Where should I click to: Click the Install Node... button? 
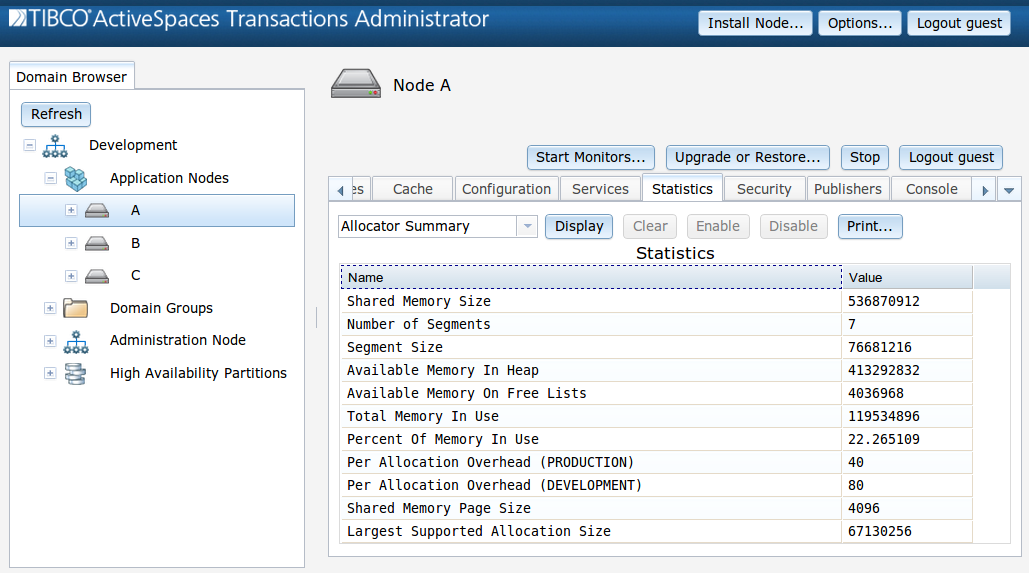(755, 23)
